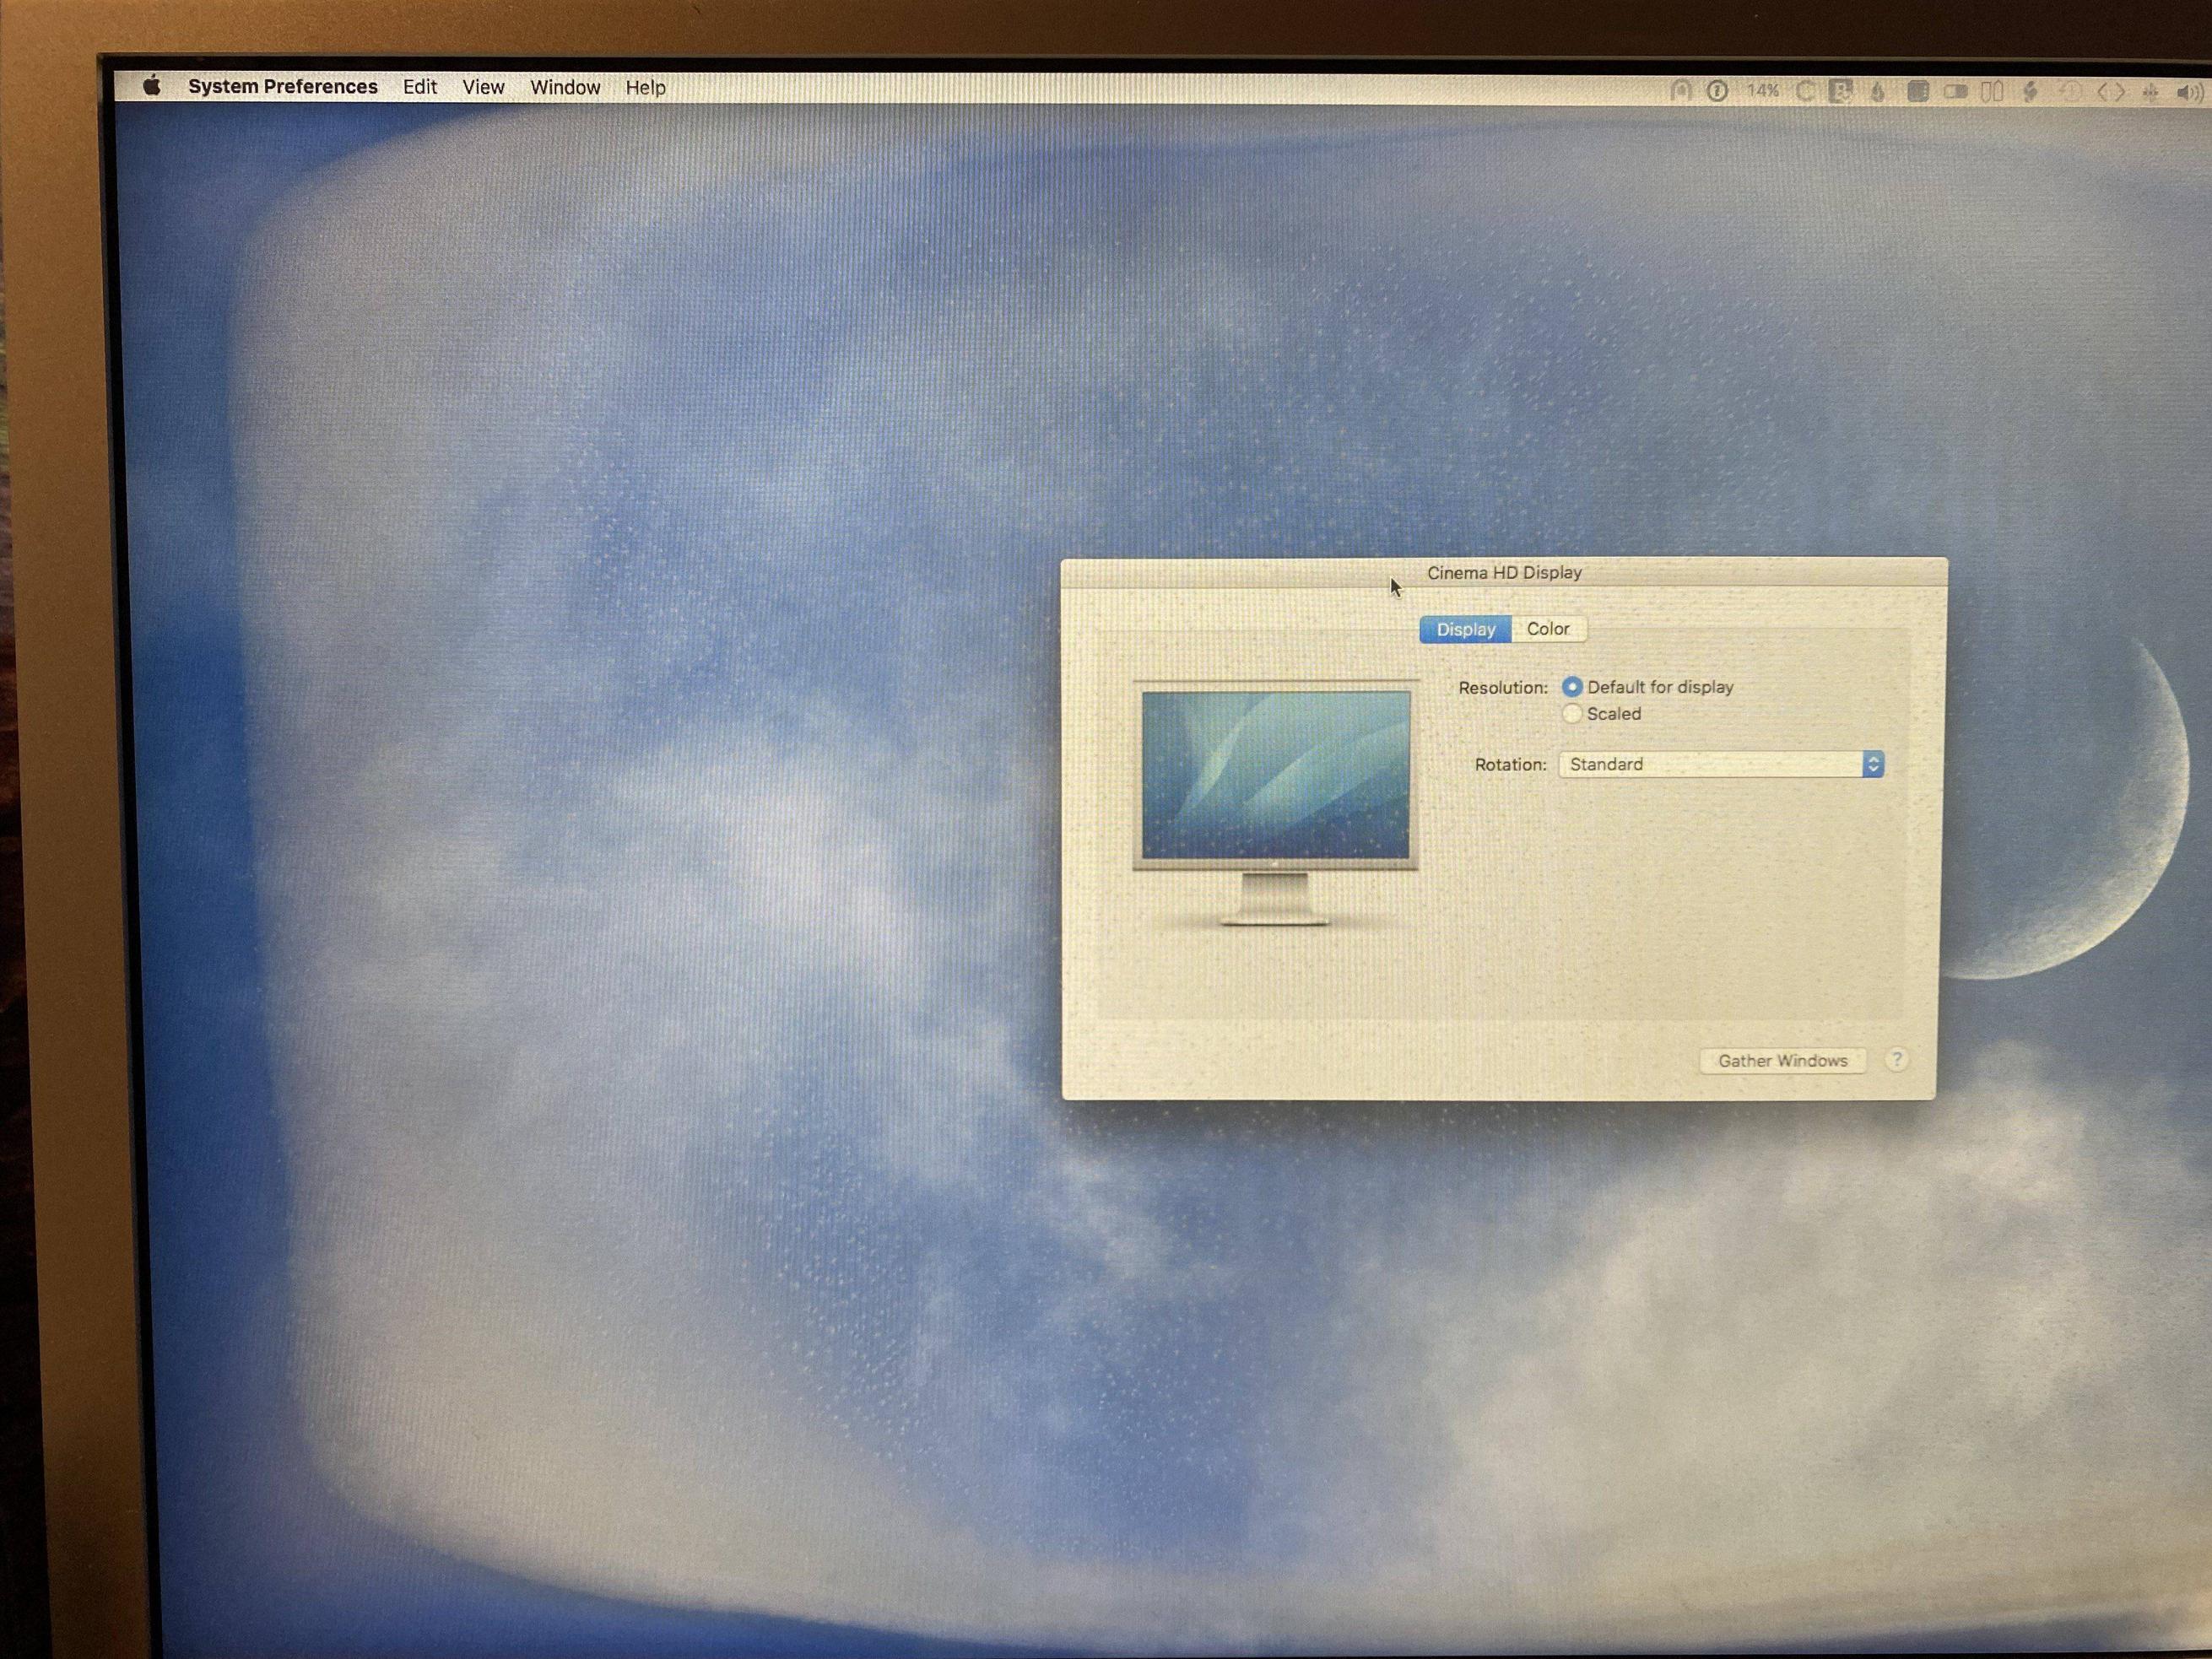Open the Apple menu
This screenshot has height=1659, width=2212.
click(x=152, y=86)
